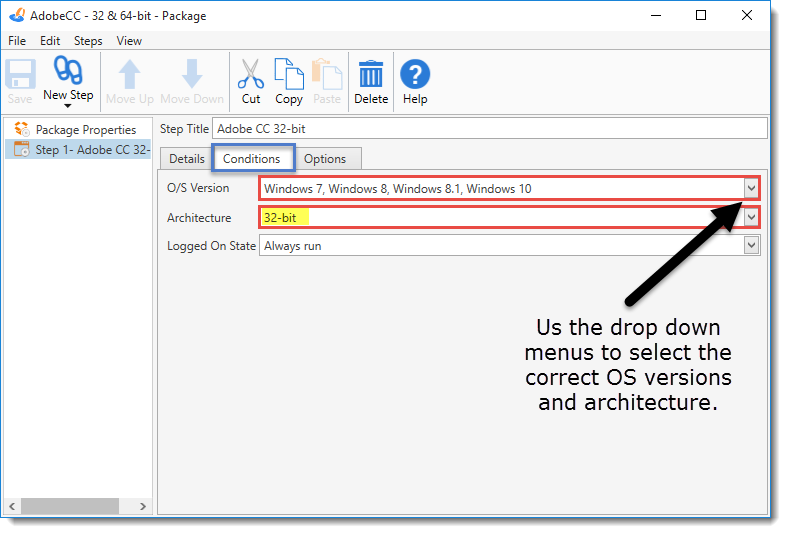Expand the Logged On State dropdown arrow

(751, 246)
